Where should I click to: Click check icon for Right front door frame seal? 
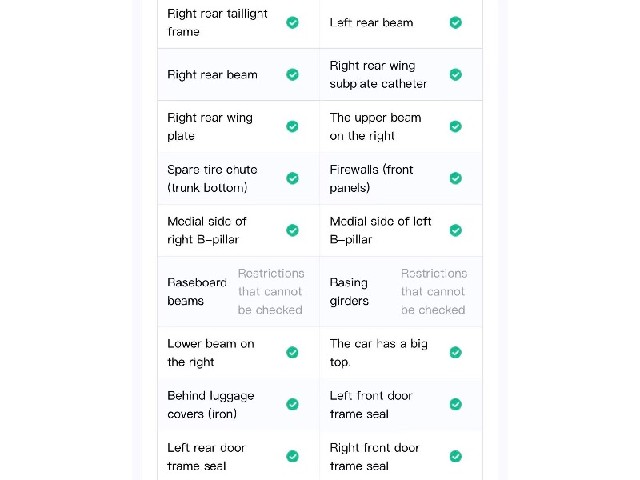[456, 456]
